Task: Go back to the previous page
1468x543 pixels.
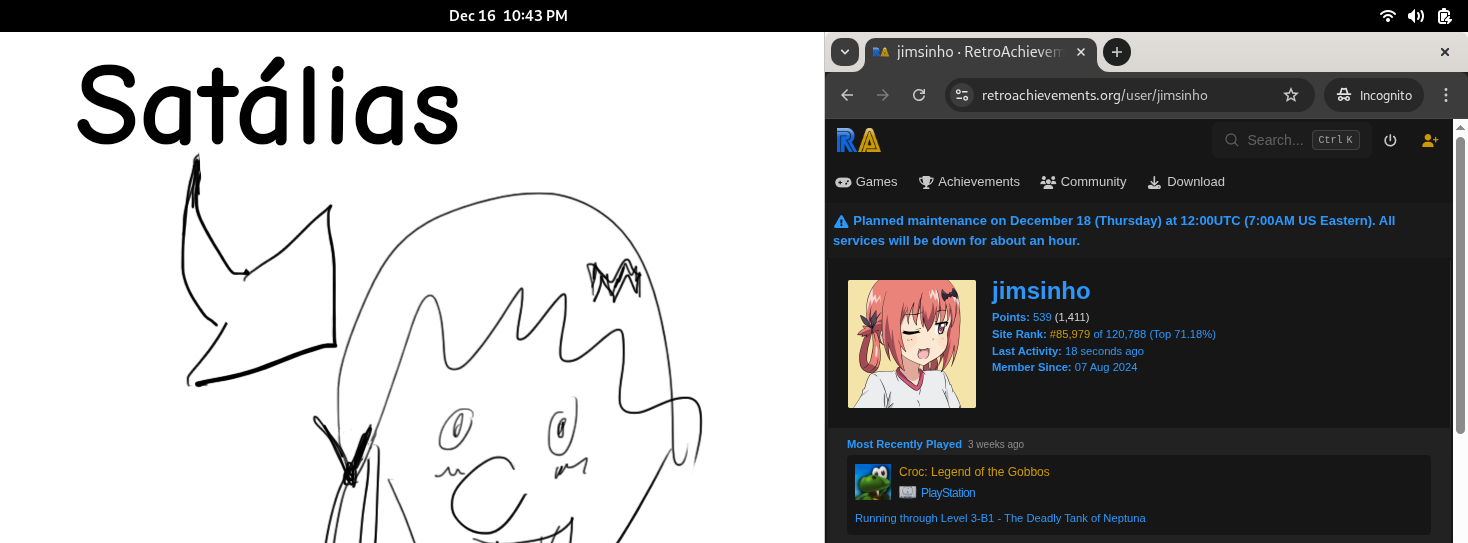Action: click(847, 95)
